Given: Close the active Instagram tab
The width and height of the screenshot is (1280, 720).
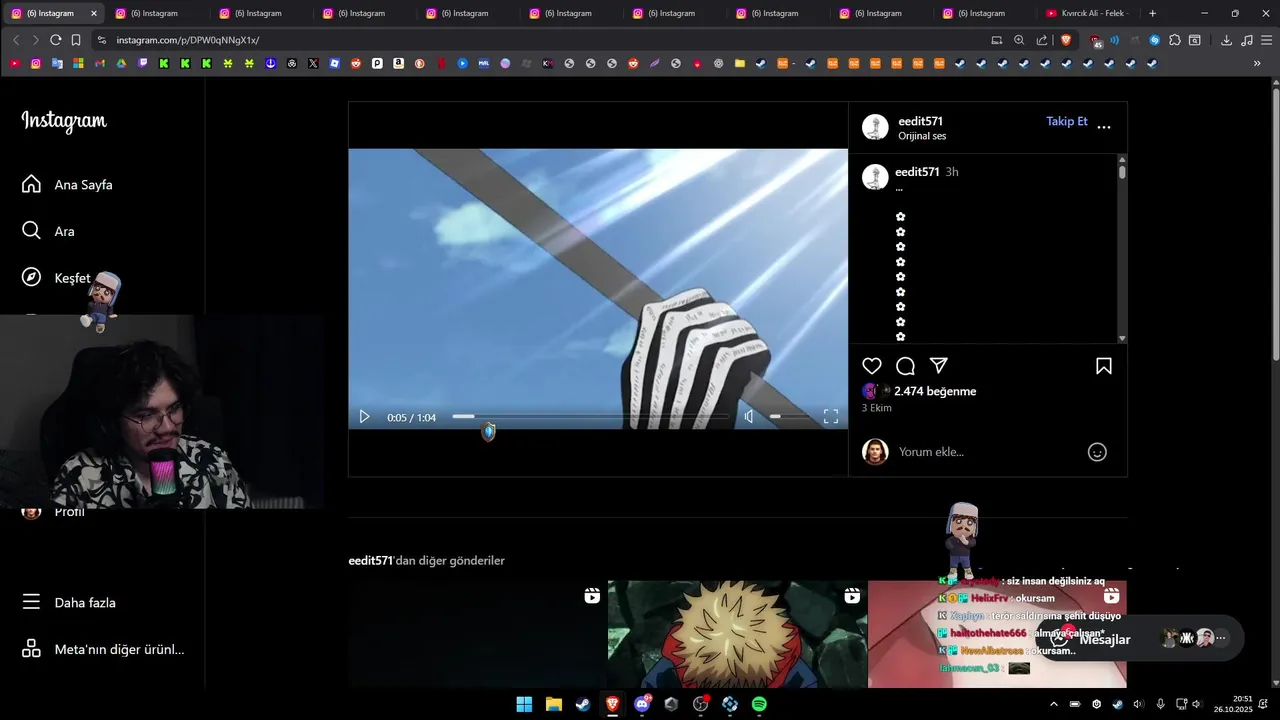Looking at the screenshot, I should (x=94, y=13).
